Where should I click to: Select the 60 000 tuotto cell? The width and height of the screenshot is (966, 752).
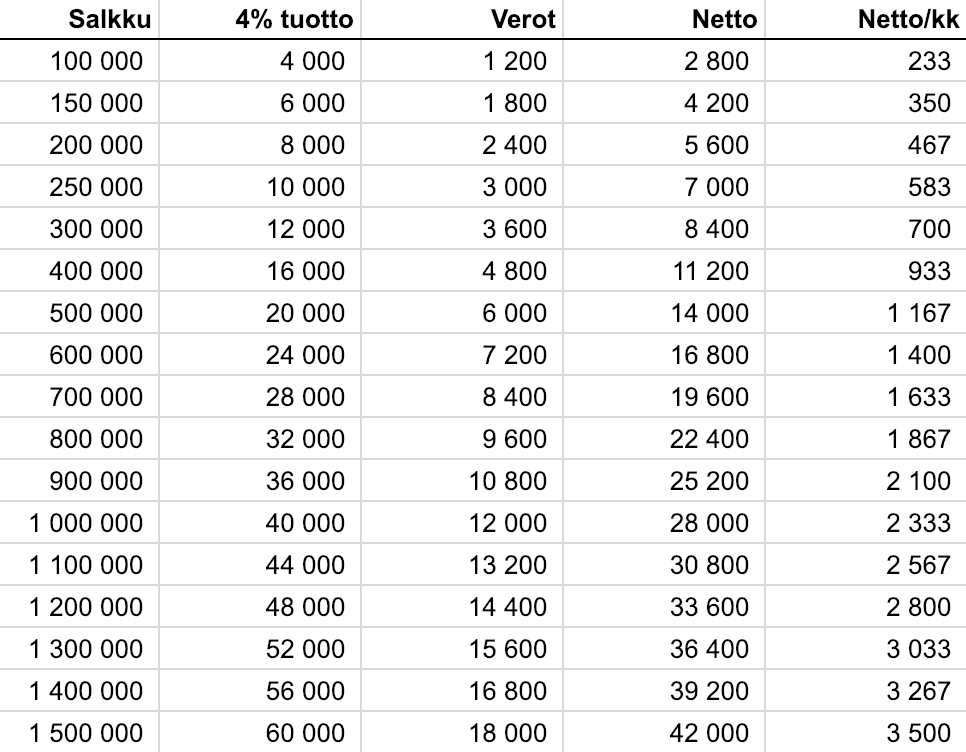click(305, 733)
